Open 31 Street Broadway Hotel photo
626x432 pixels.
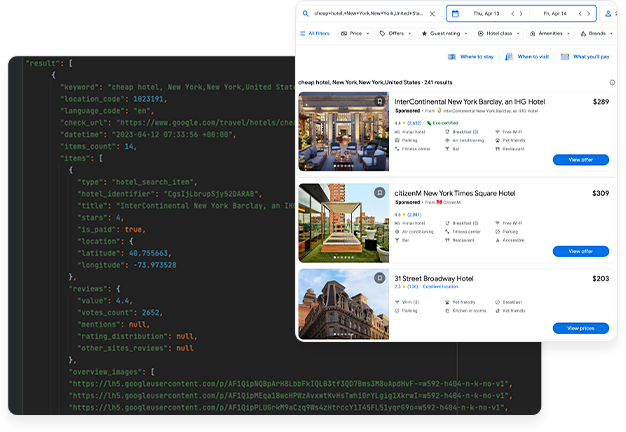(x=344, y=304)
